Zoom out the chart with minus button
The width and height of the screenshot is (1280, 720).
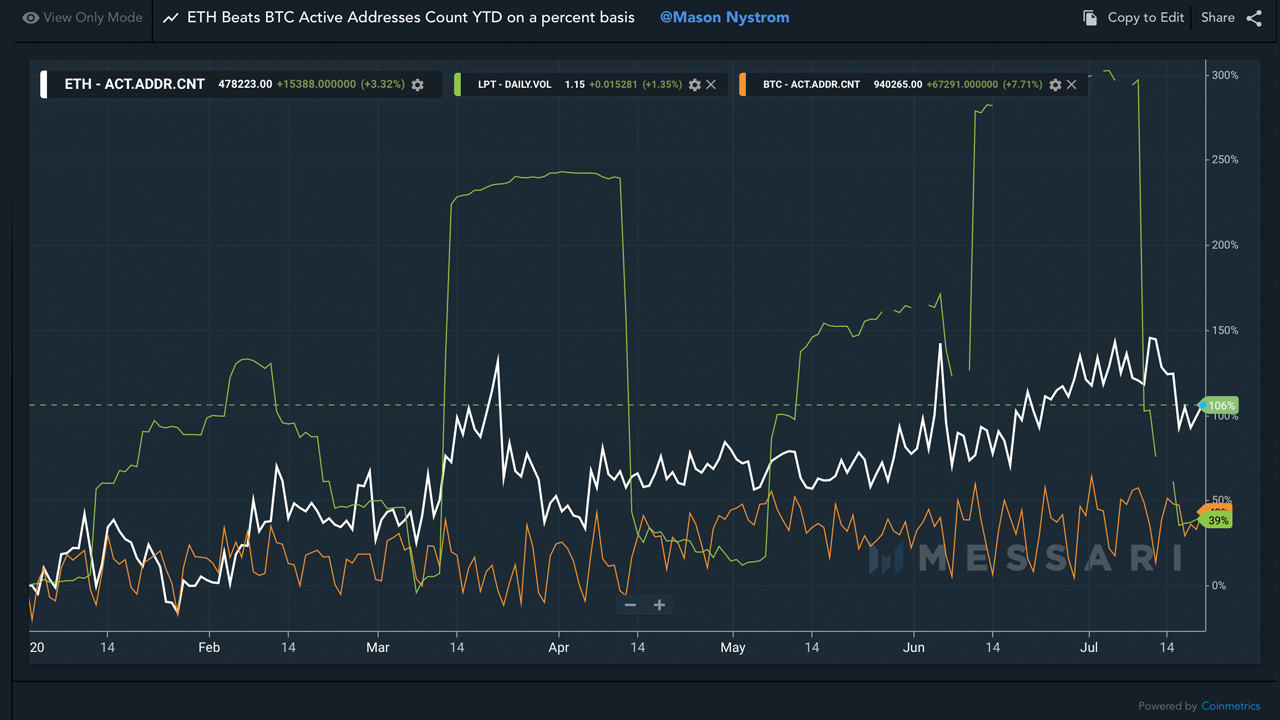[630, 605]
